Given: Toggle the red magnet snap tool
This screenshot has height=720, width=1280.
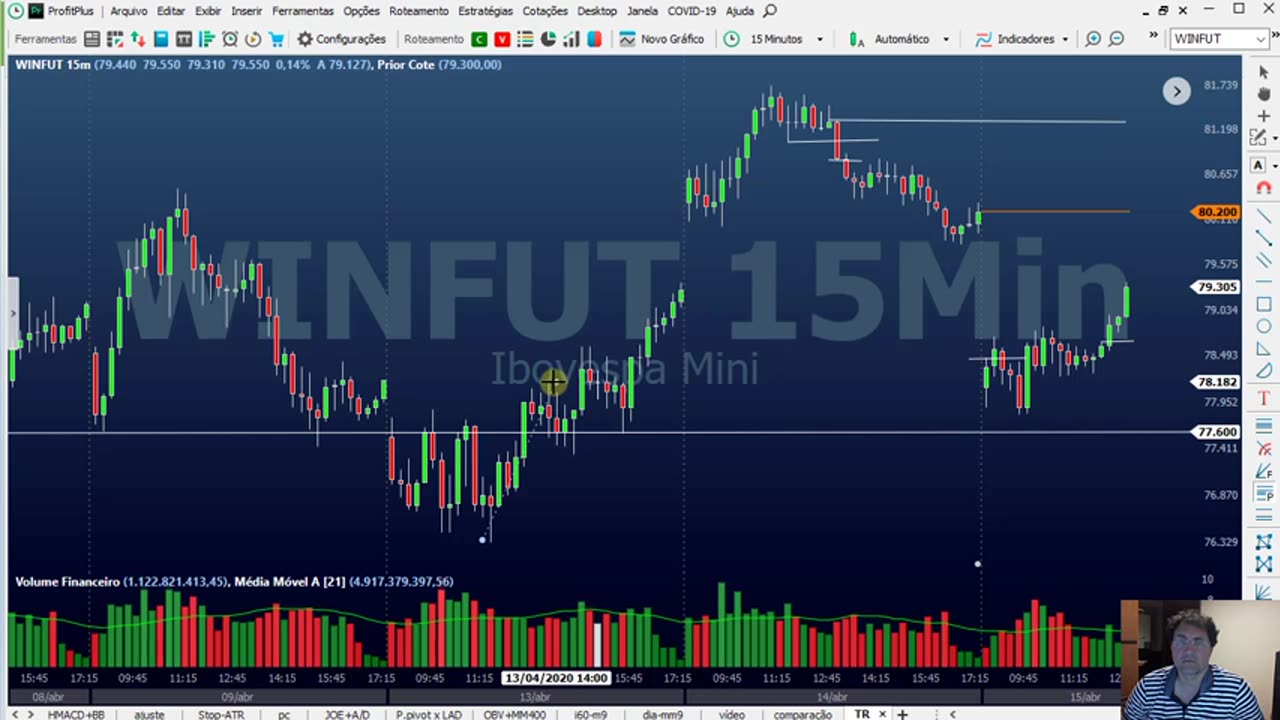Looking at the screenshot, I should (1263, 188).
